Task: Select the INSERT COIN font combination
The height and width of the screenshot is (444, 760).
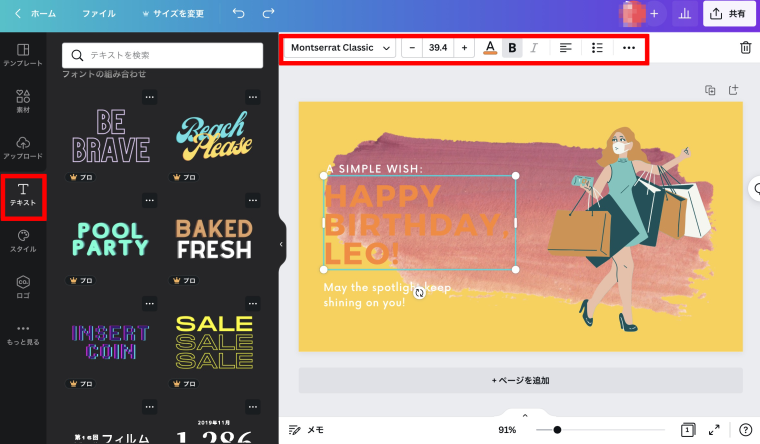Action: point(111,342)
